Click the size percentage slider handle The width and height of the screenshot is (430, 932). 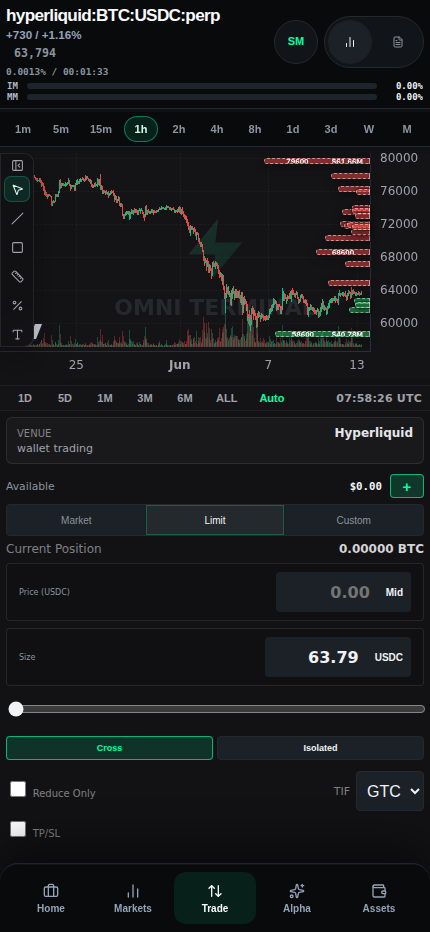(x=16, y=709)
